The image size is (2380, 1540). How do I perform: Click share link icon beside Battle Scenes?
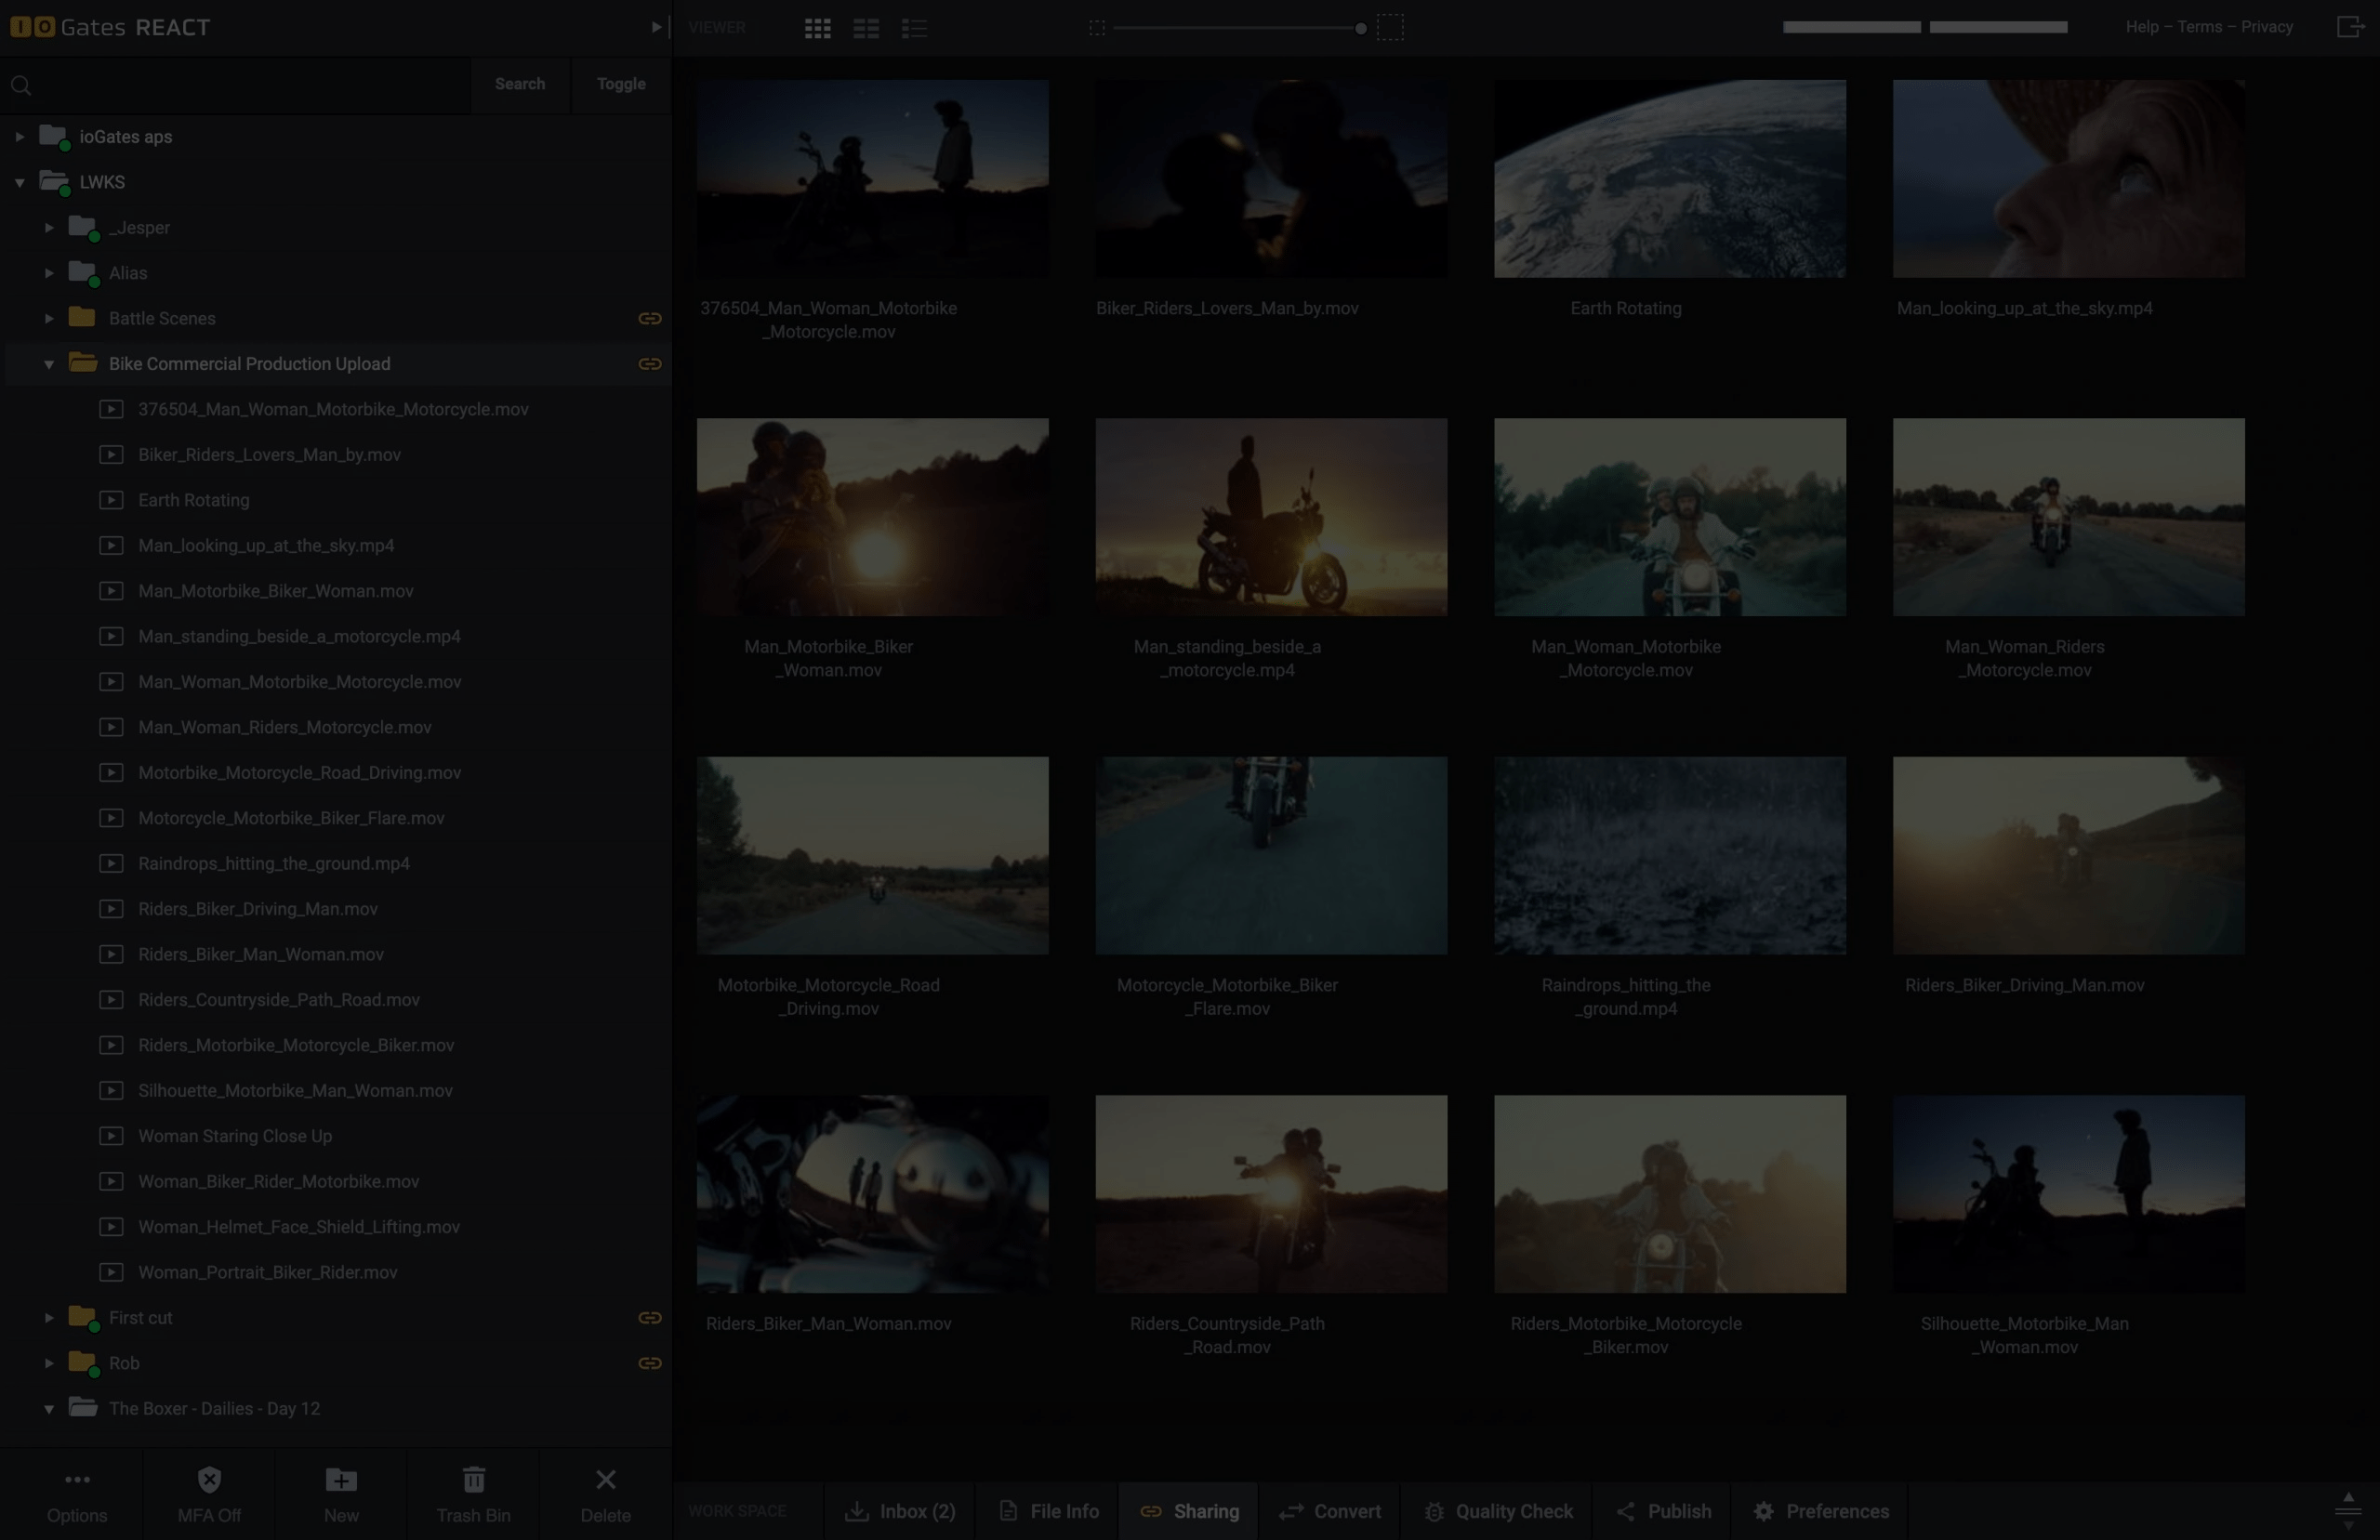pos(650,318)
